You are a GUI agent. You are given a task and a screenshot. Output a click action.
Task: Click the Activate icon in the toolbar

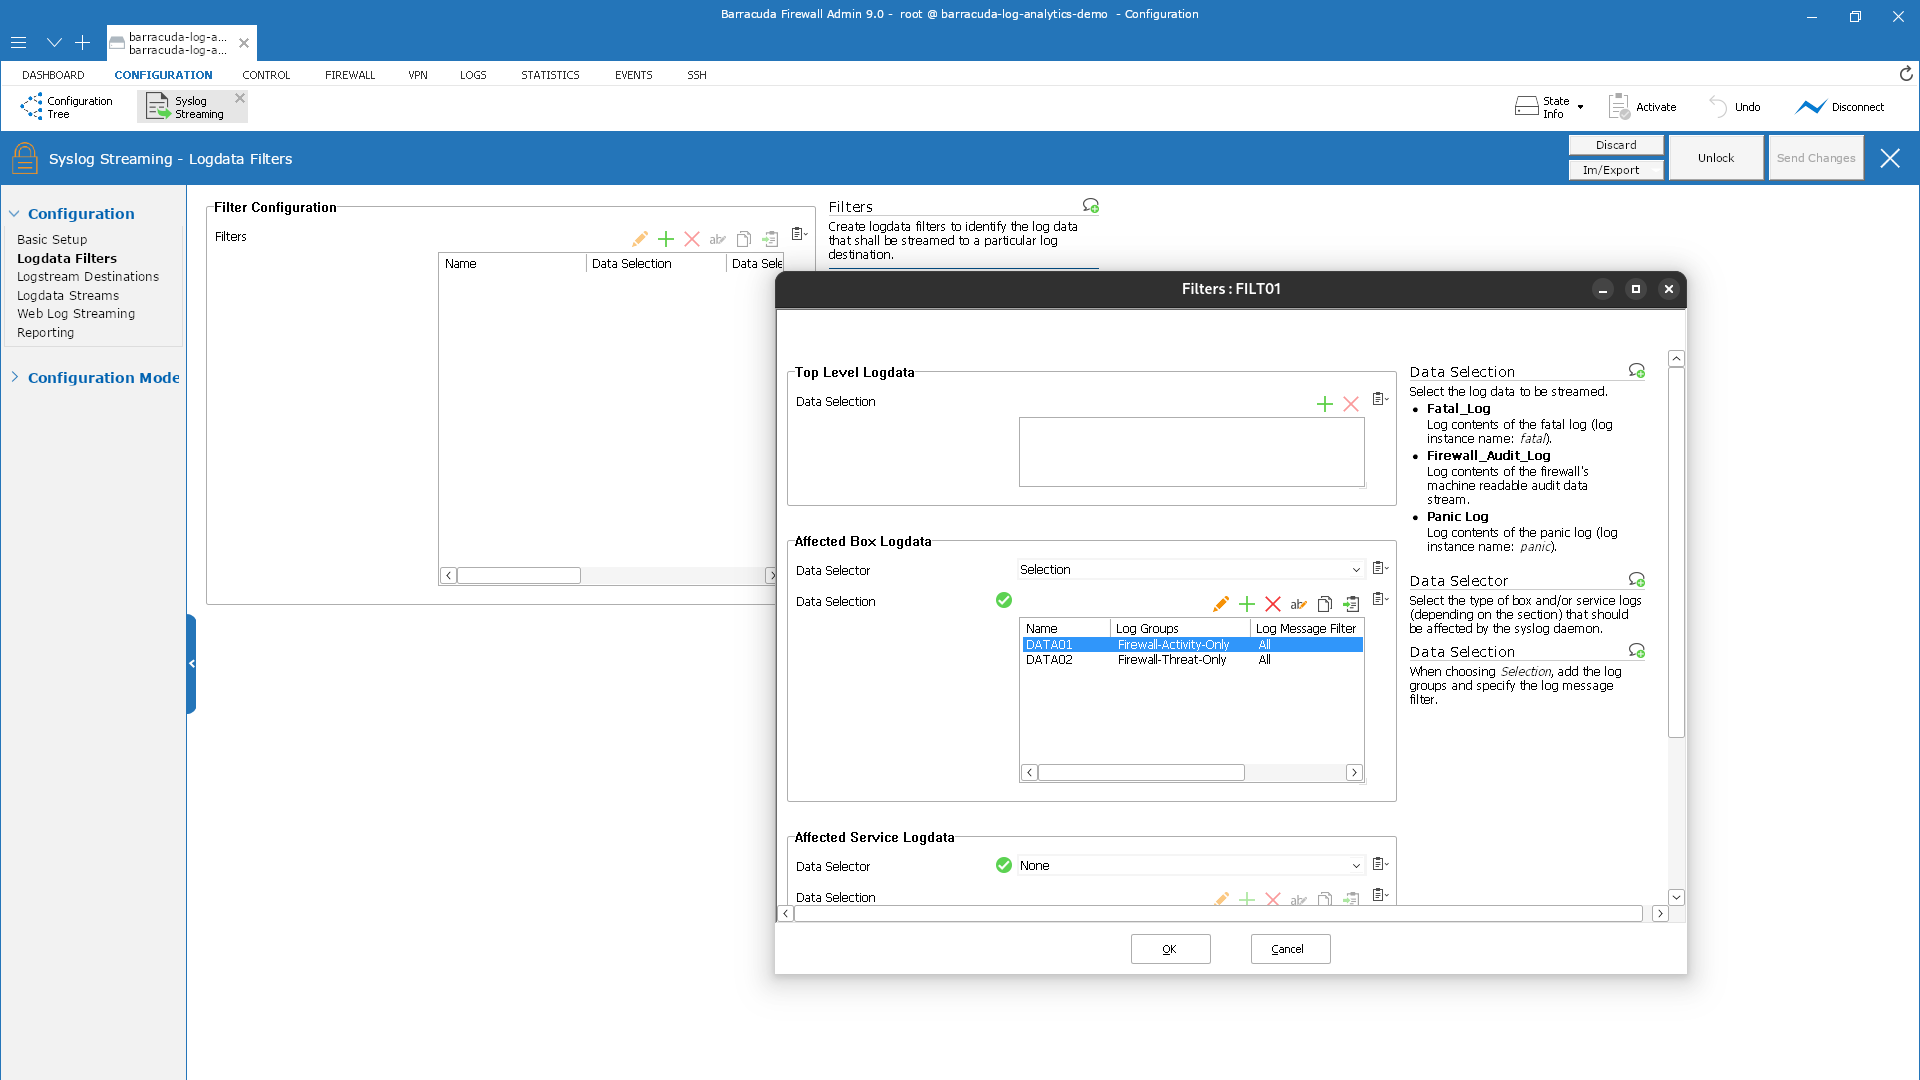click(1619, 107)
